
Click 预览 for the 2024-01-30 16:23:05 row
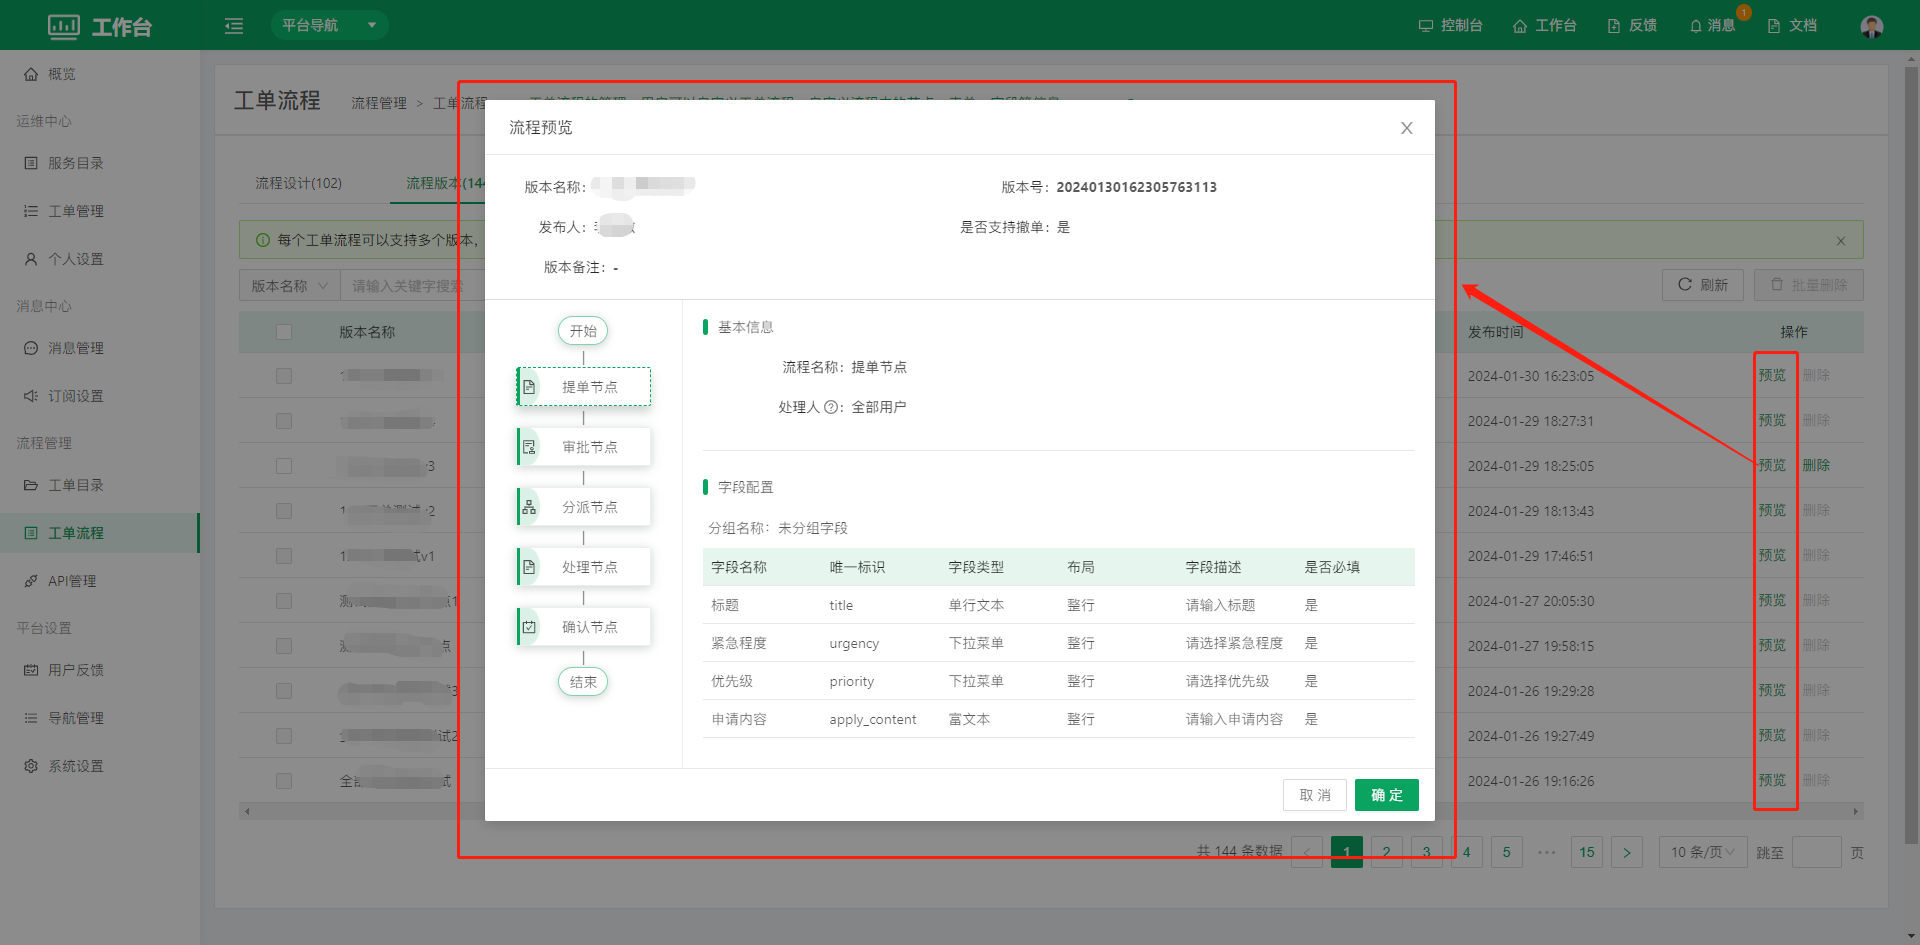1772,375
